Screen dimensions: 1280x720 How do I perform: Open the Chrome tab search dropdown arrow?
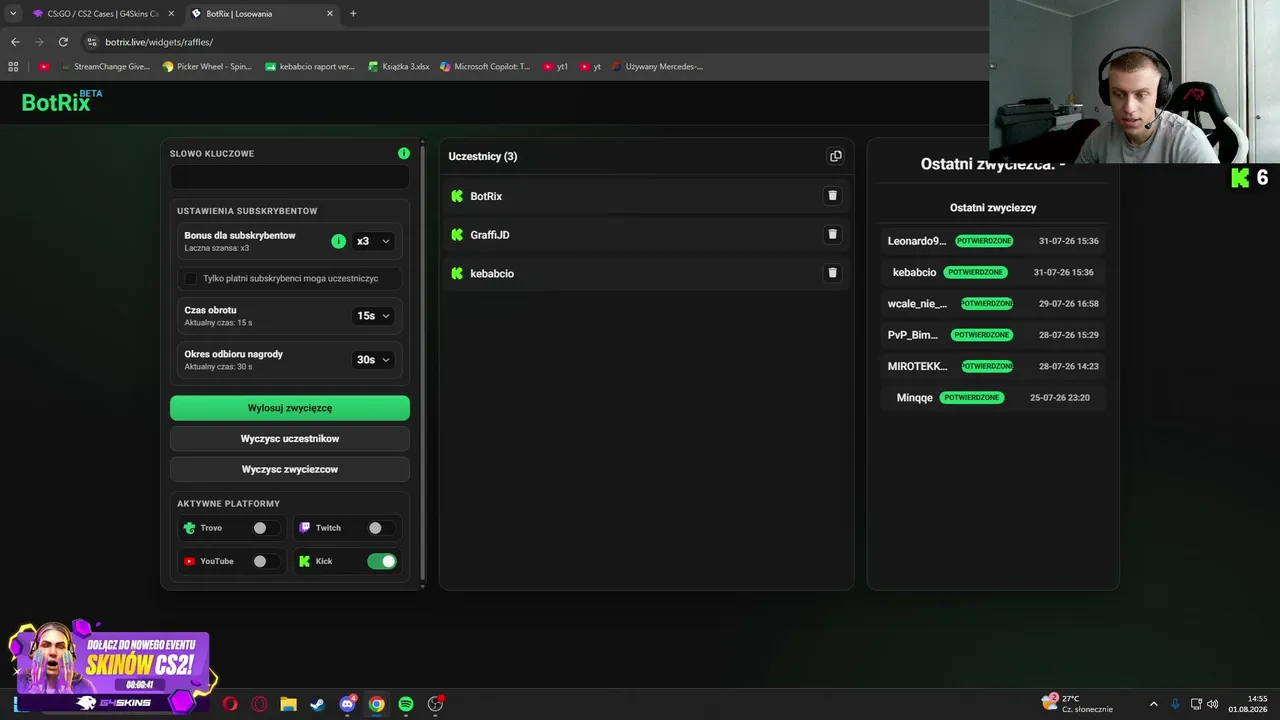click(12, 14)
